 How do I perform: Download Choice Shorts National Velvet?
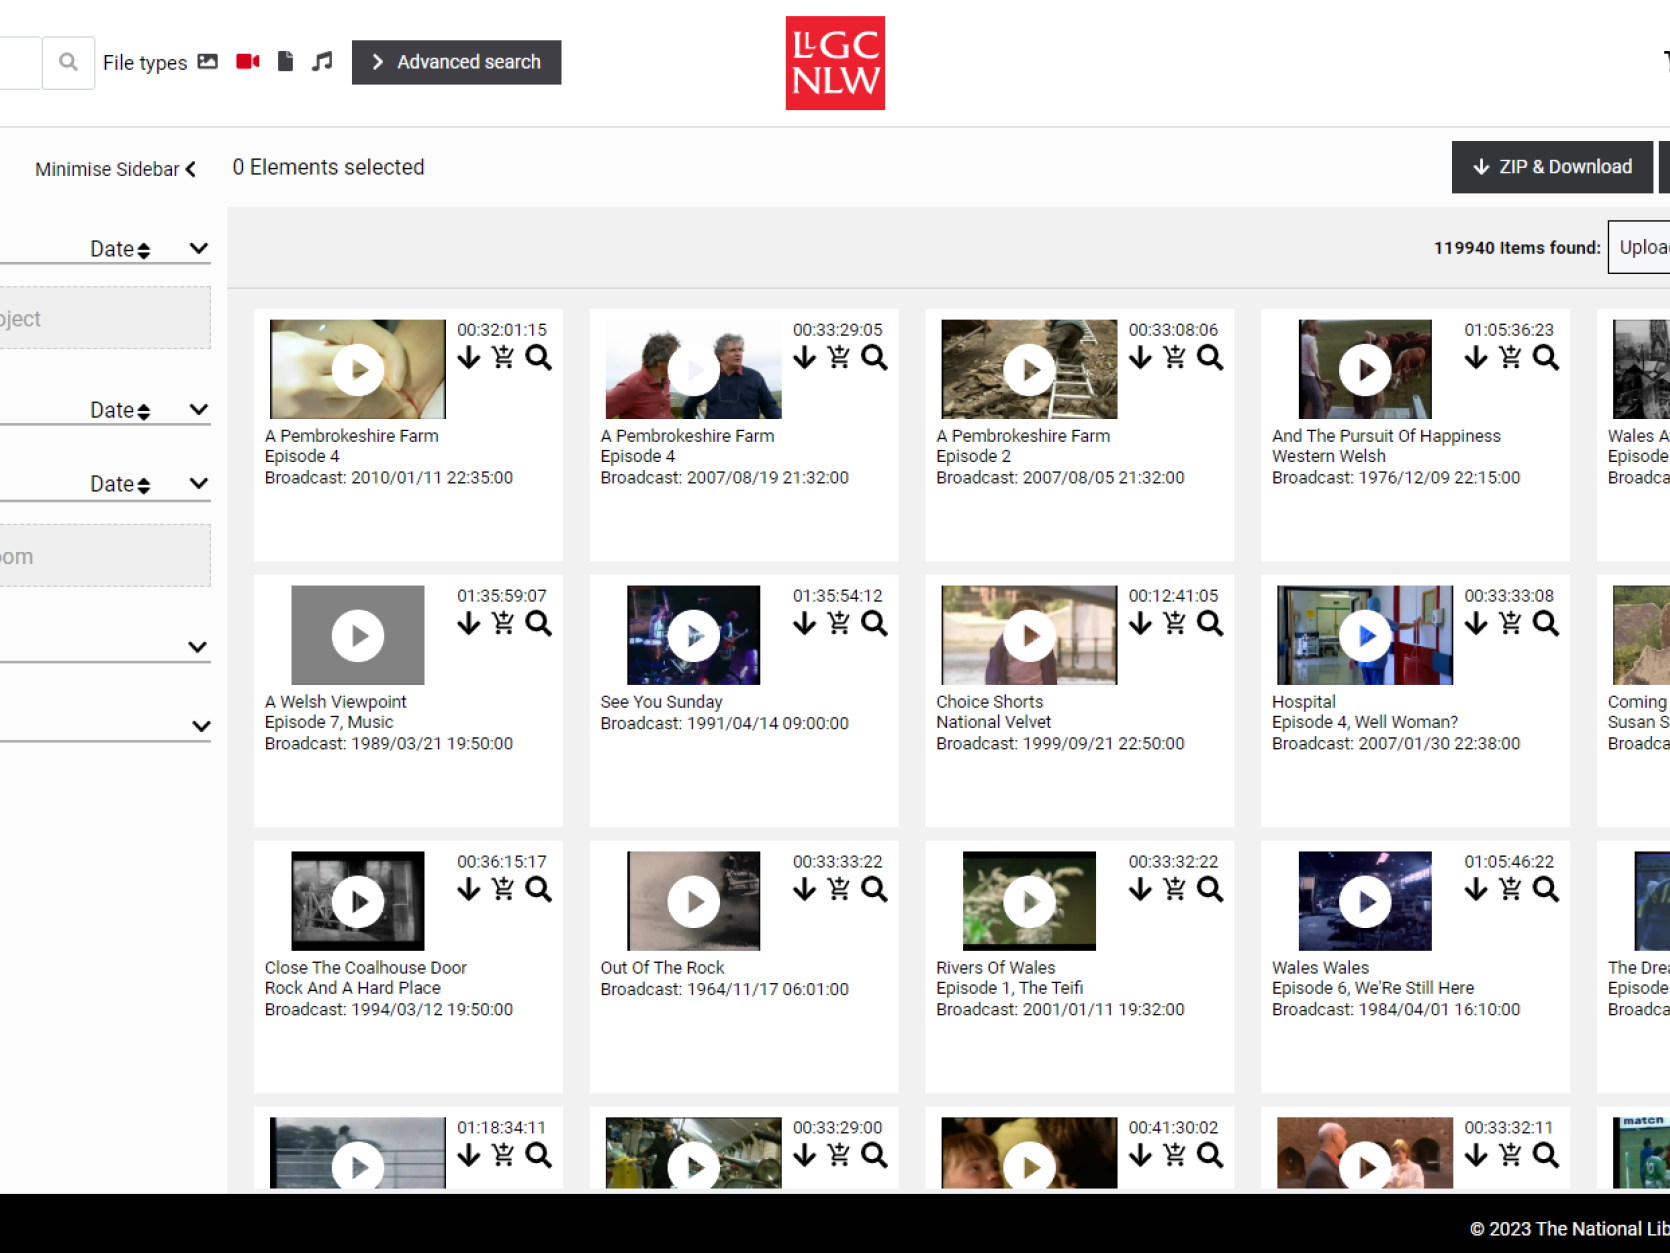(x=1141, y=623)
